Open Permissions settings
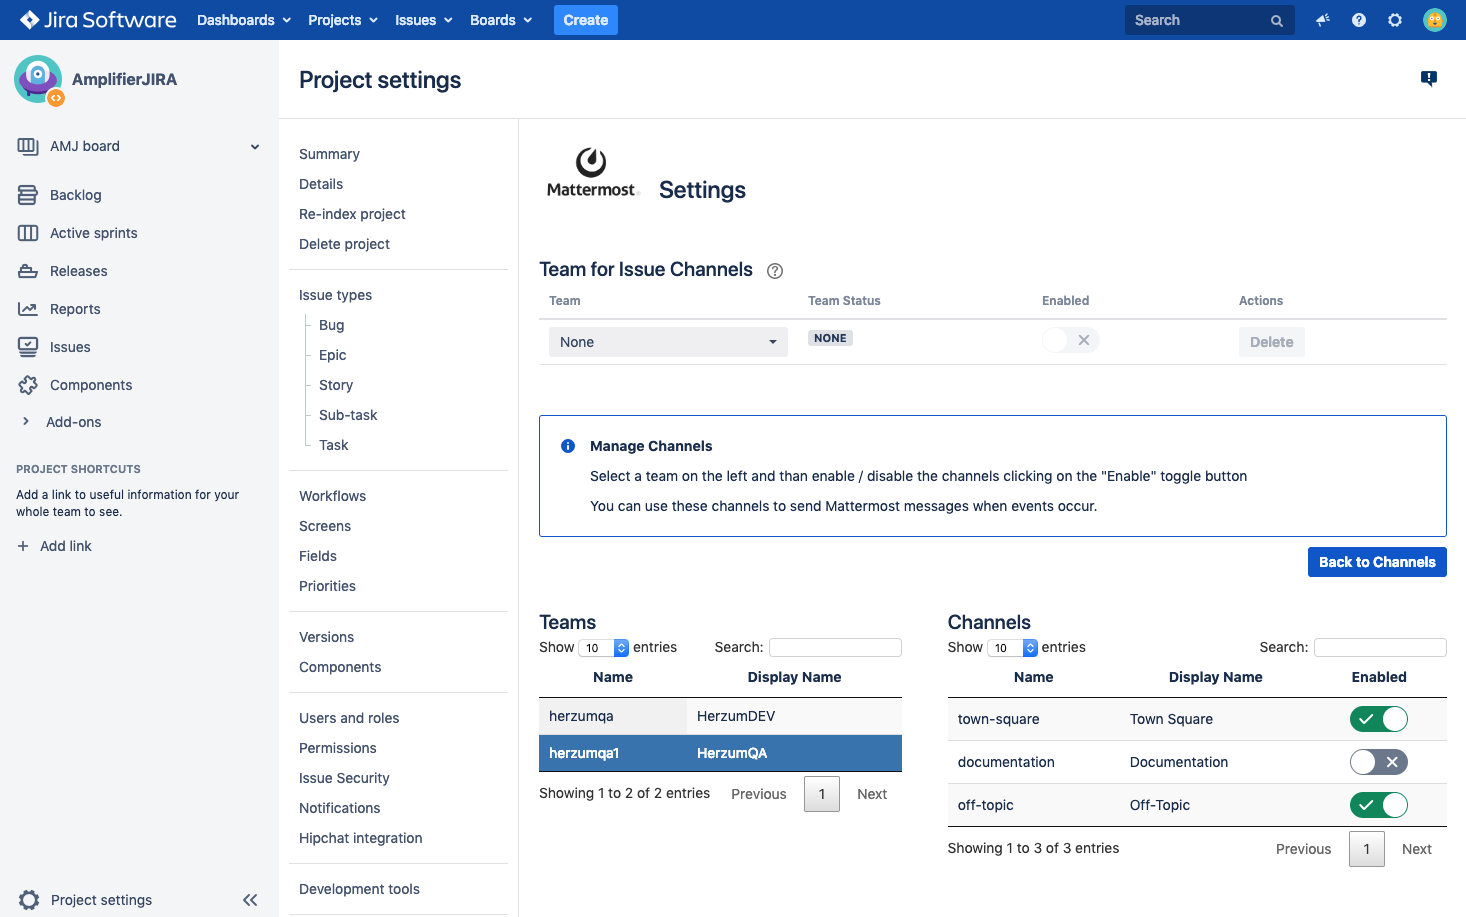This screenshot has height=917, width=1466. (338, 748)
